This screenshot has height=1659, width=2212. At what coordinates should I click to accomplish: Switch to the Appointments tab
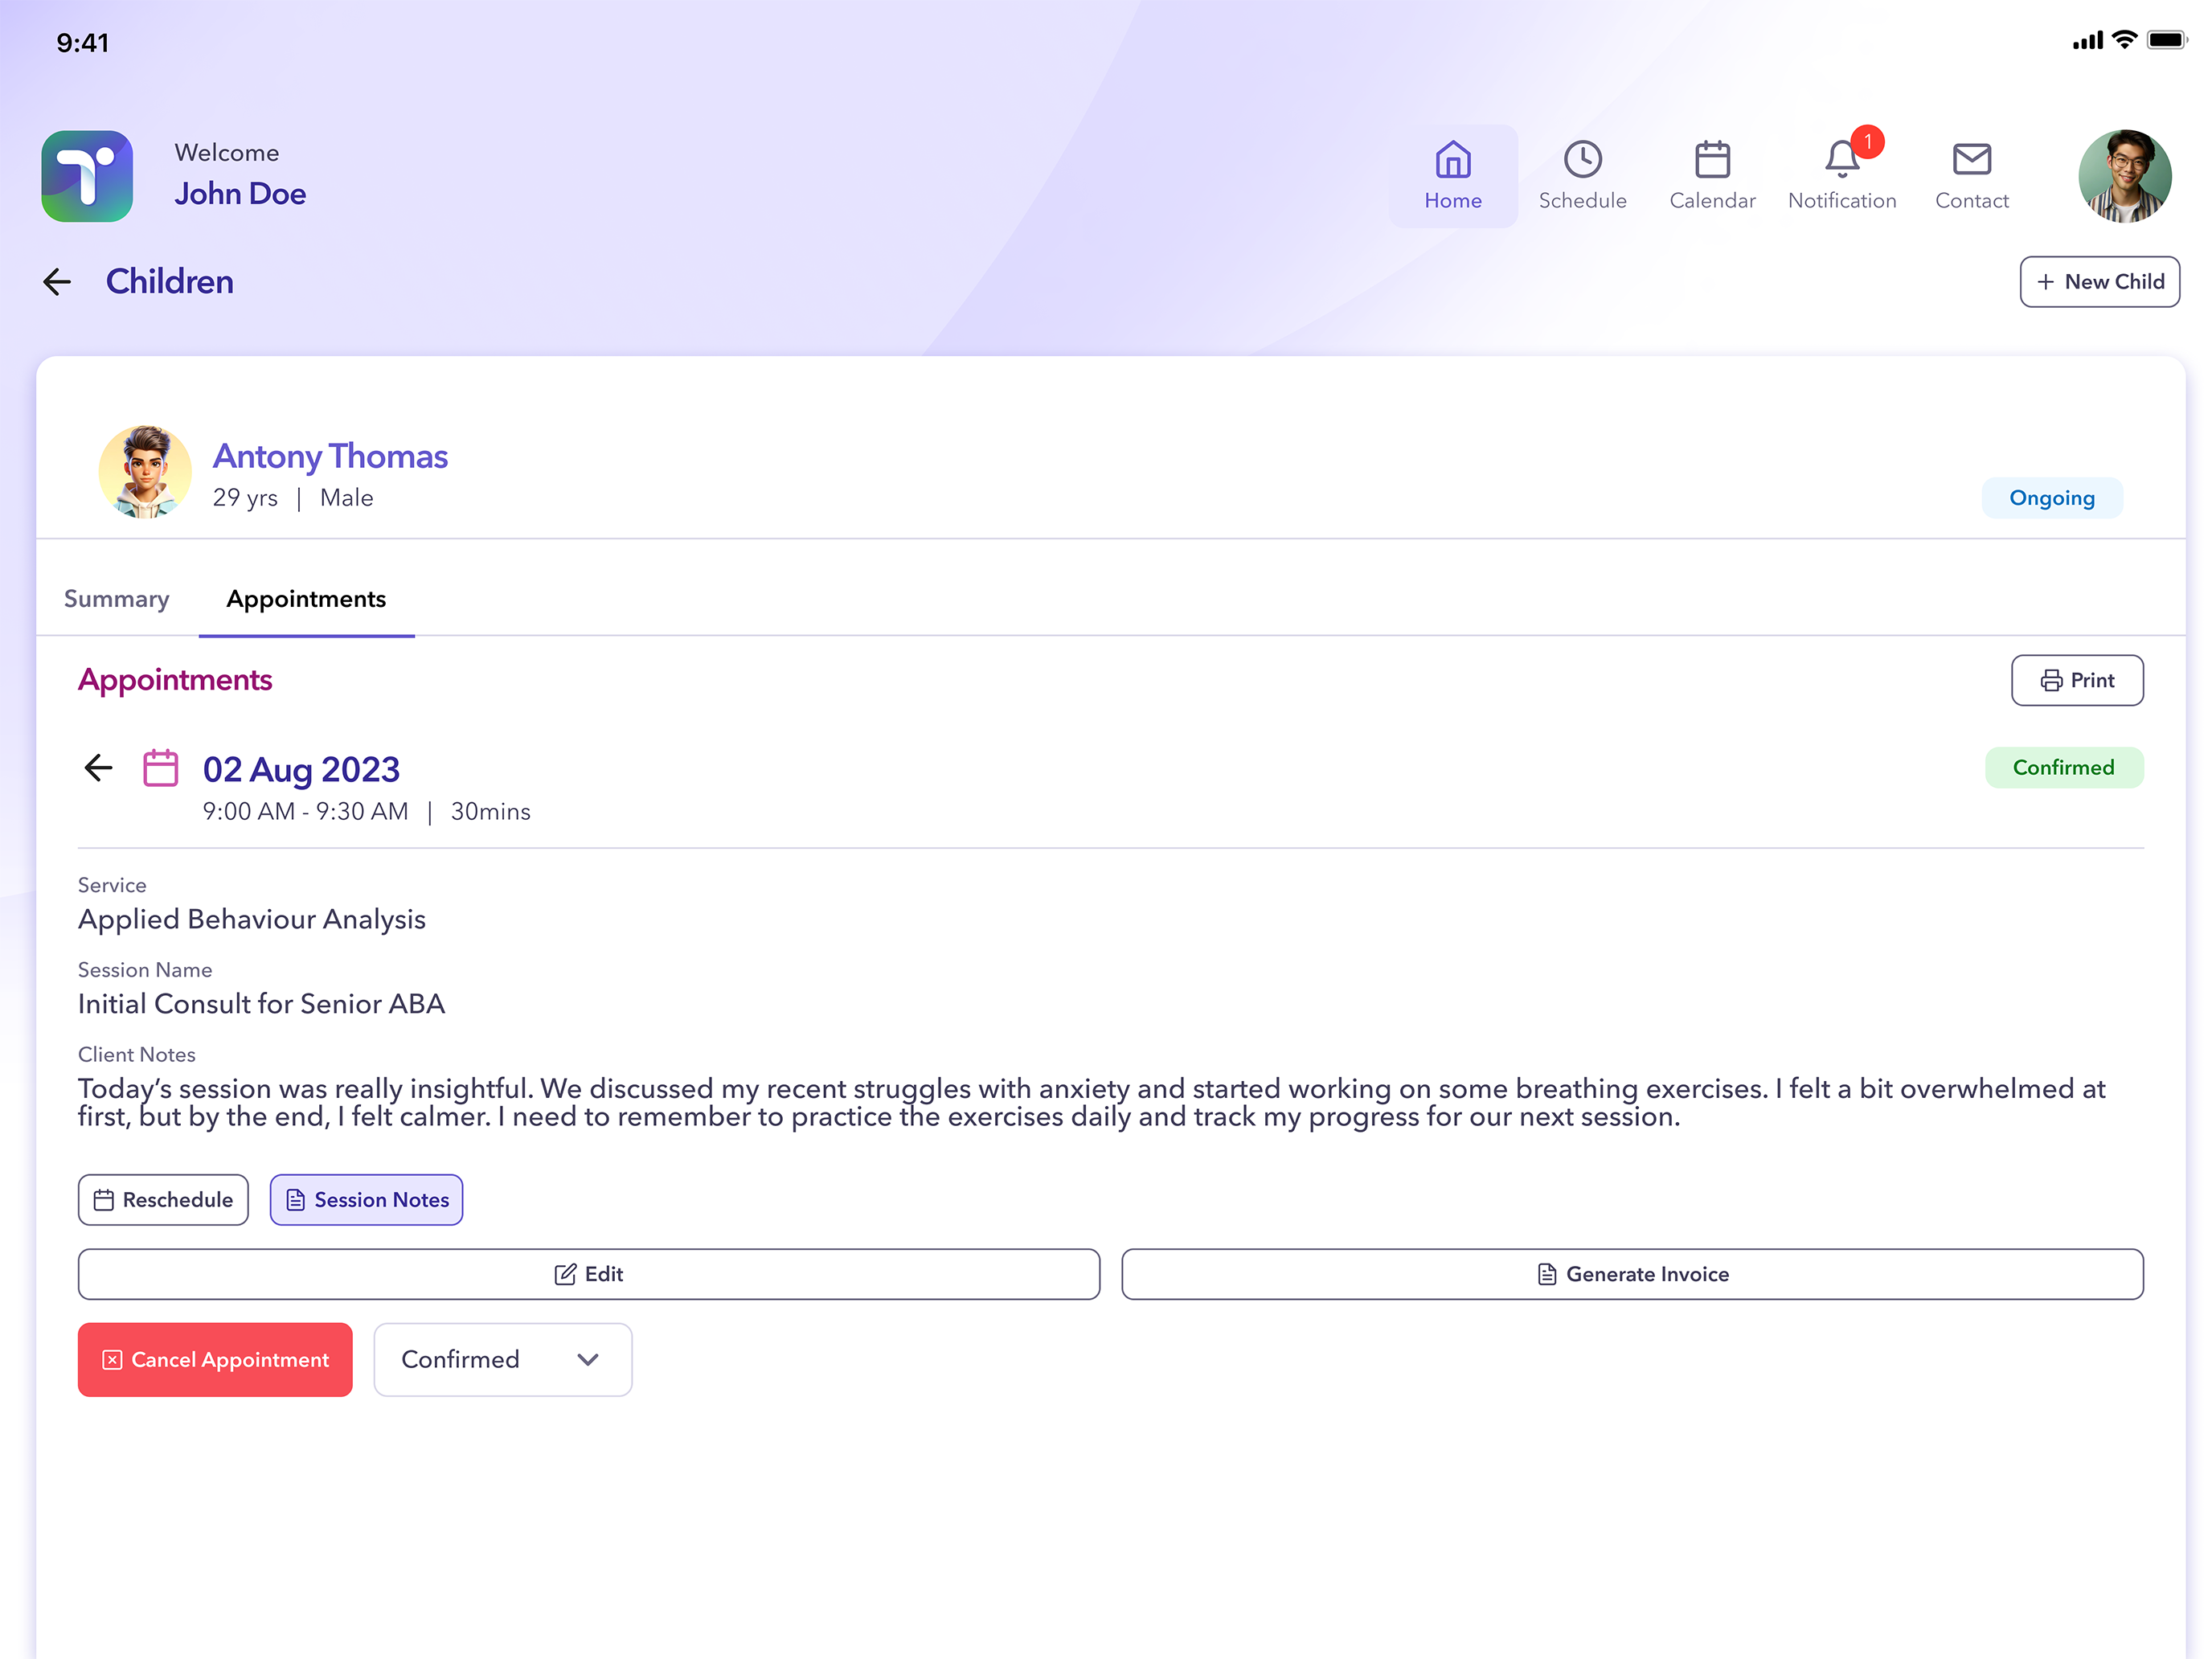click(306, 599)
